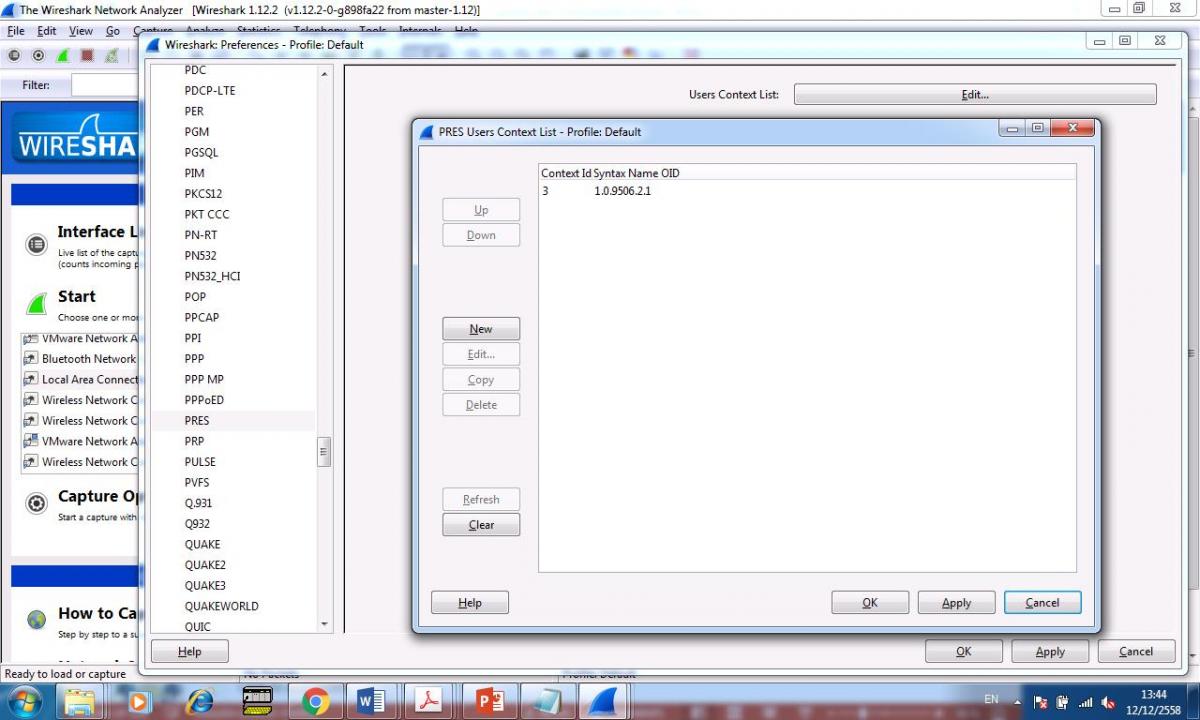Open Interface List icon on start page
1200x720 pixels.
(x=37, y=244)
